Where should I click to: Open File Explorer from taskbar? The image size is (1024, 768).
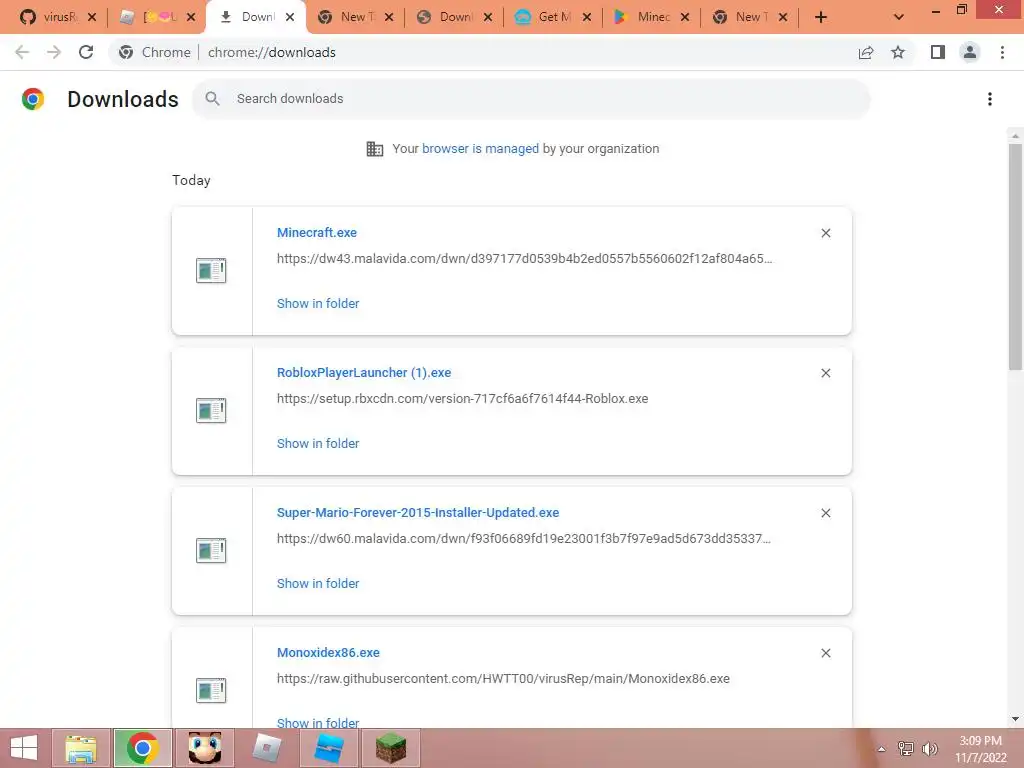(81, 748)
